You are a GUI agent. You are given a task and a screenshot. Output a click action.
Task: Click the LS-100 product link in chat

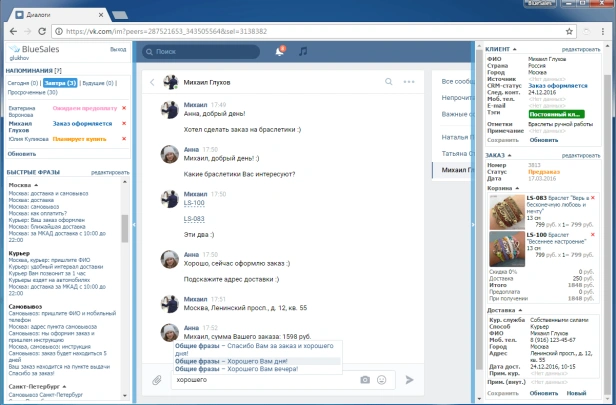[179, 203]
